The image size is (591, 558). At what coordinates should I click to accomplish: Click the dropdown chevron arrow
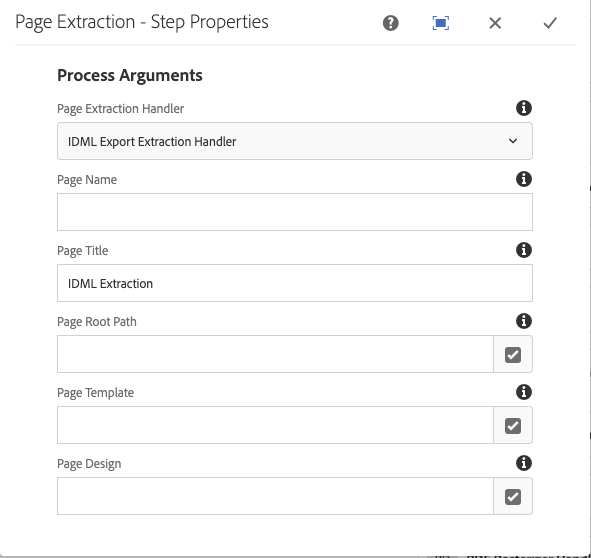[513, 141]
